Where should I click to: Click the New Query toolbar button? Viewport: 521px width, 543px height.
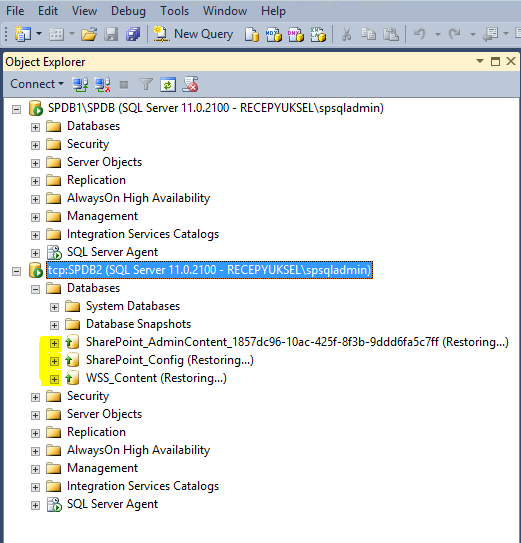(x=193, y=34)
